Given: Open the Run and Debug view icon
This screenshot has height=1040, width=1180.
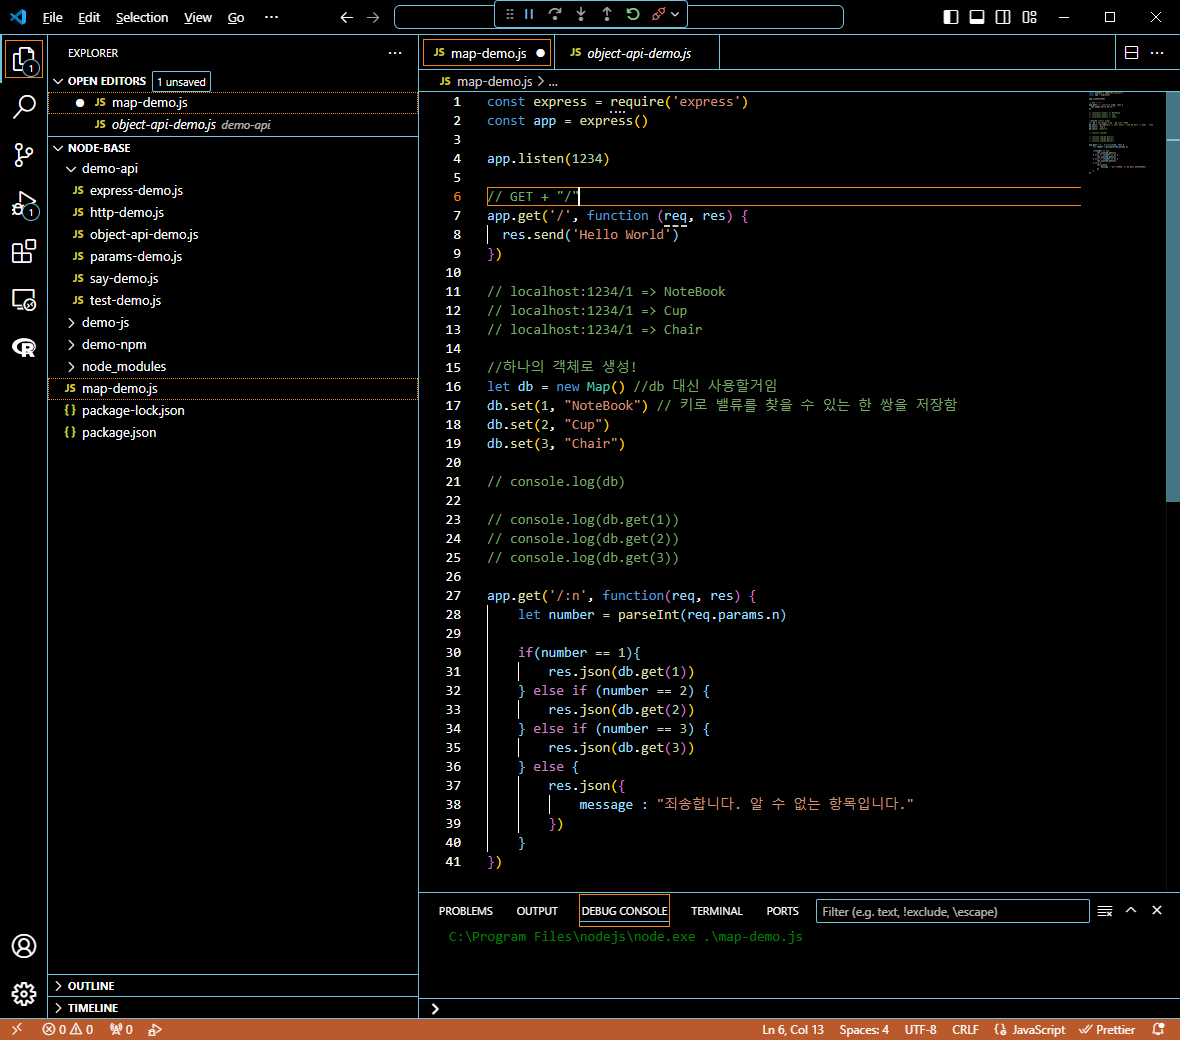Looking at the screenshot, I should (24, 204).
